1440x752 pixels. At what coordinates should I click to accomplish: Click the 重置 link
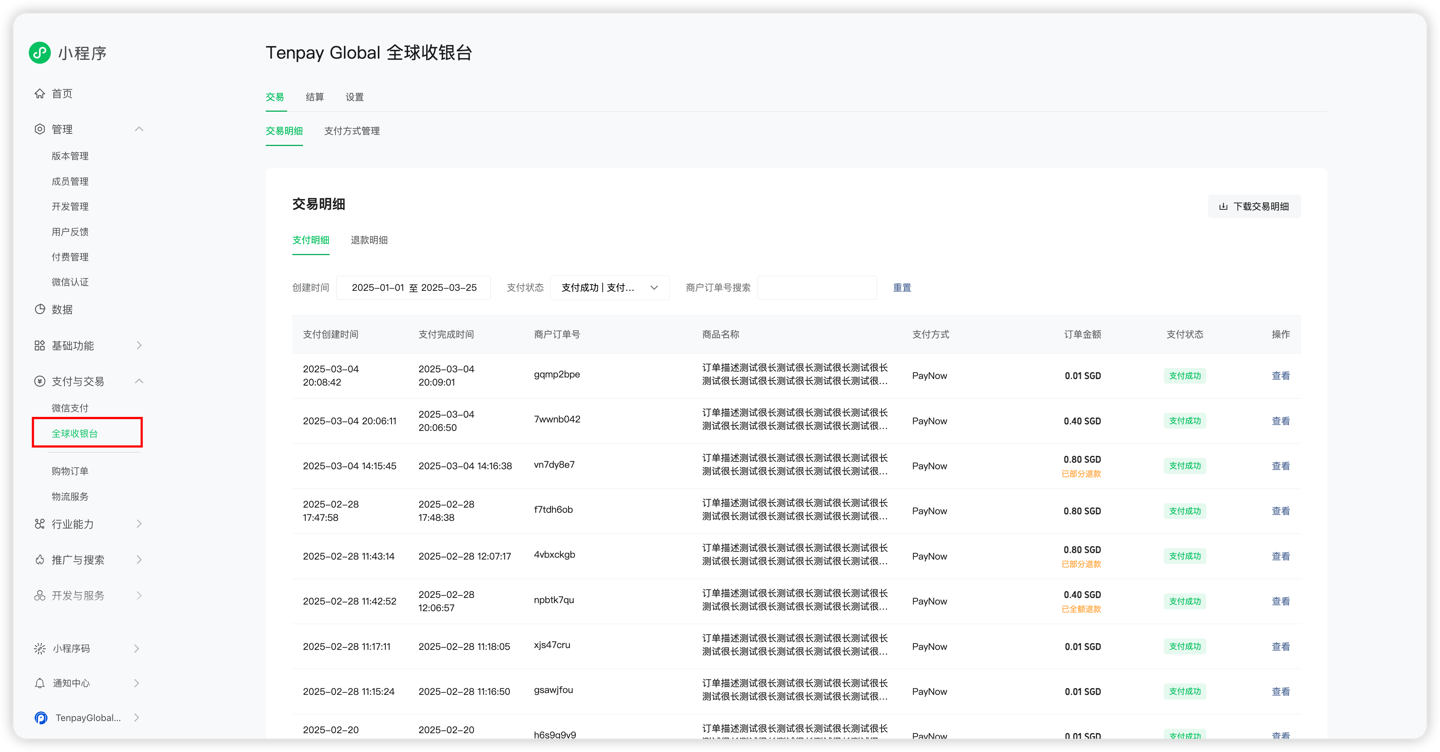[902, 288]
